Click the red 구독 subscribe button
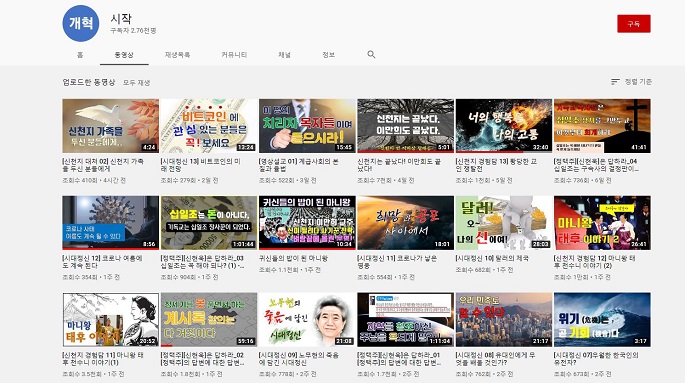685x383 pixels. pyautogui.click(x=633, y=24)
